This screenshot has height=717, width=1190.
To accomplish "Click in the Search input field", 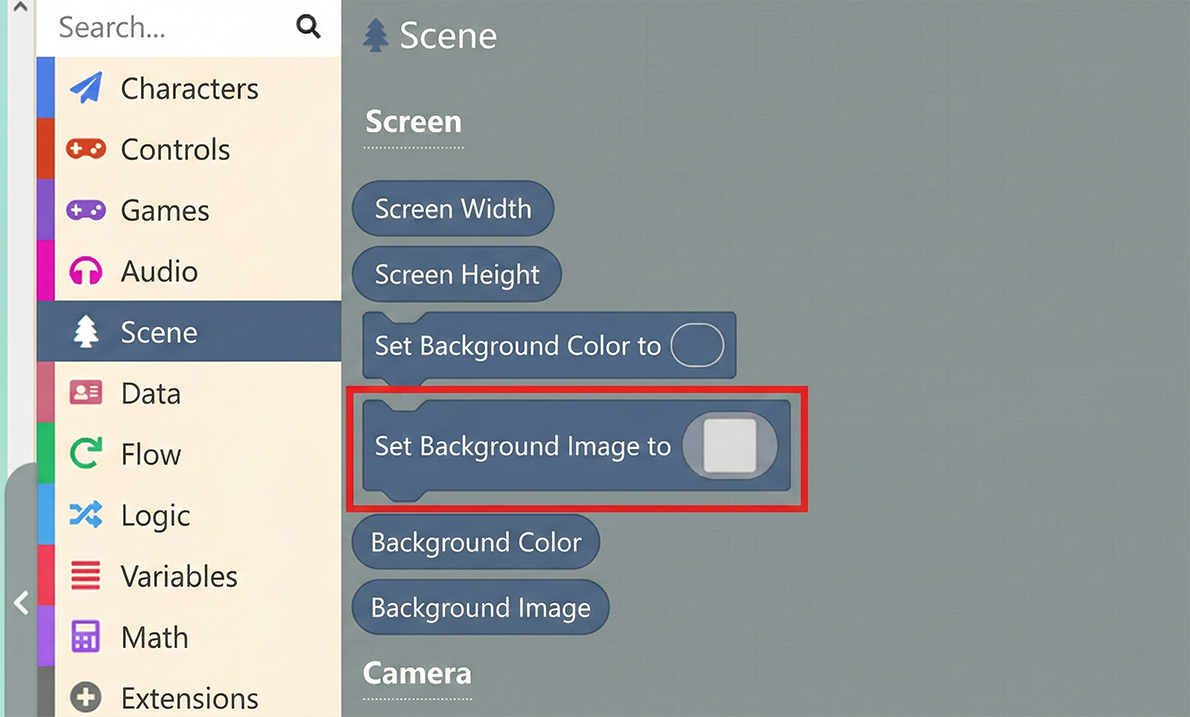I will (x=170, y=27).
